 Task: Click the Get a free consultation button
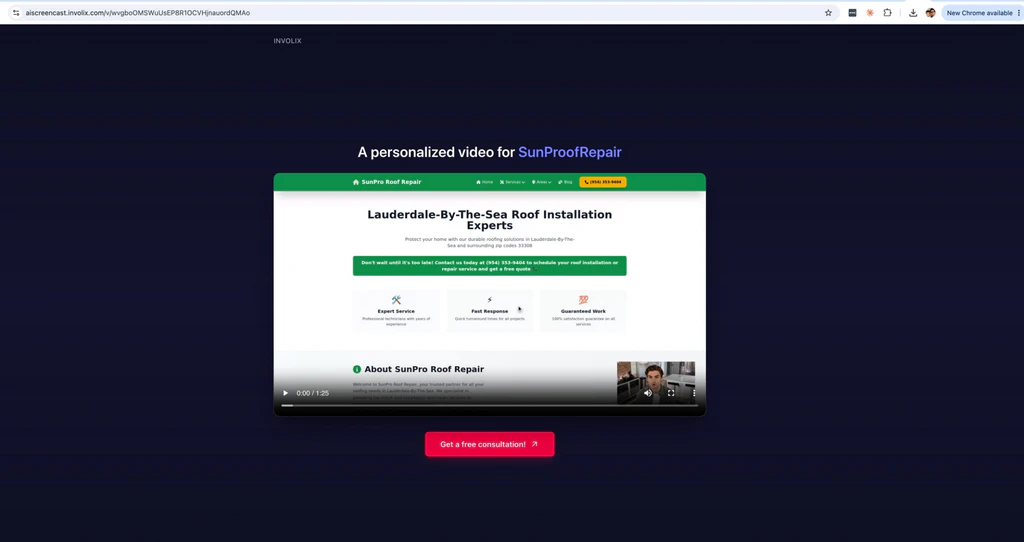coord(489,444)
